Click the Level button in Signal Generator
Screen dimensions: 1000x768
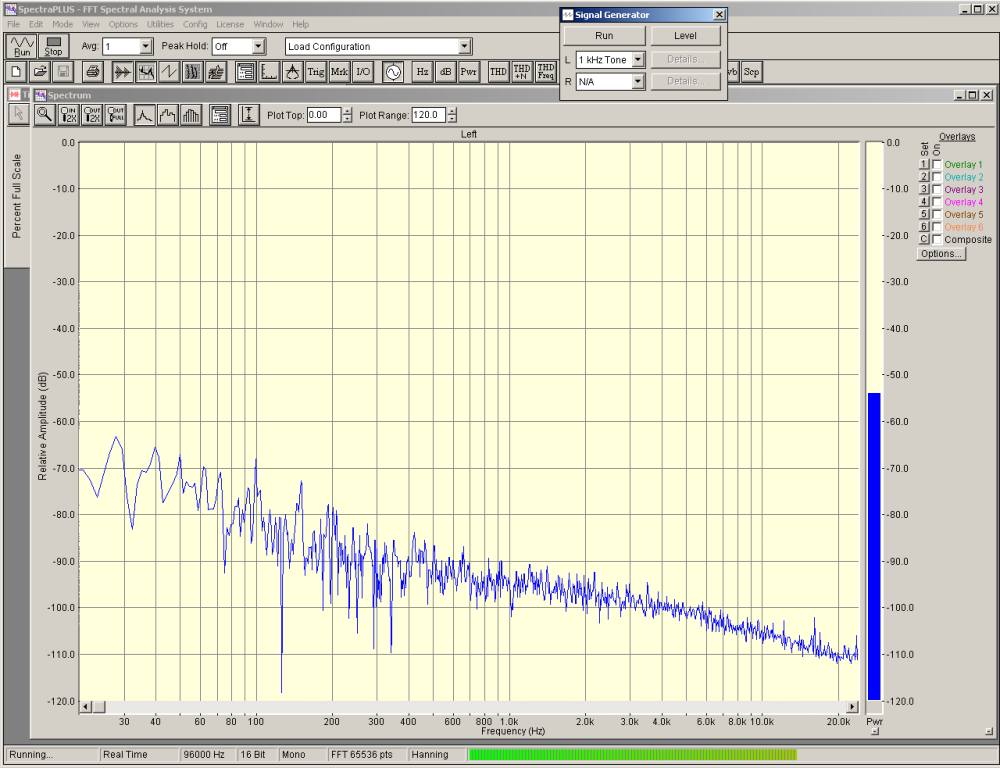(685, 35)
